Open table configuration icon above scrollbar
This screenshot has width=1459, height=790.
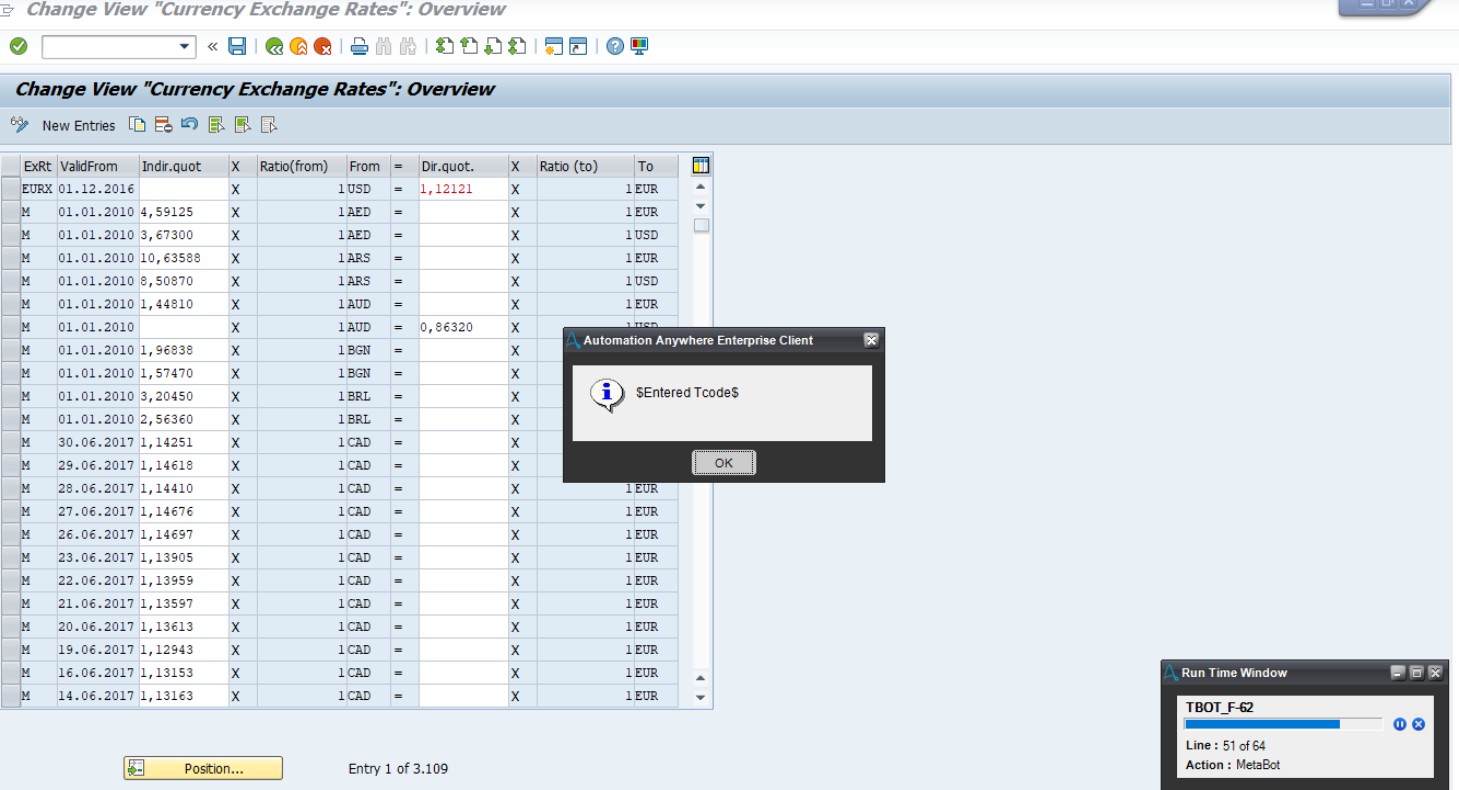pos(700,166)
